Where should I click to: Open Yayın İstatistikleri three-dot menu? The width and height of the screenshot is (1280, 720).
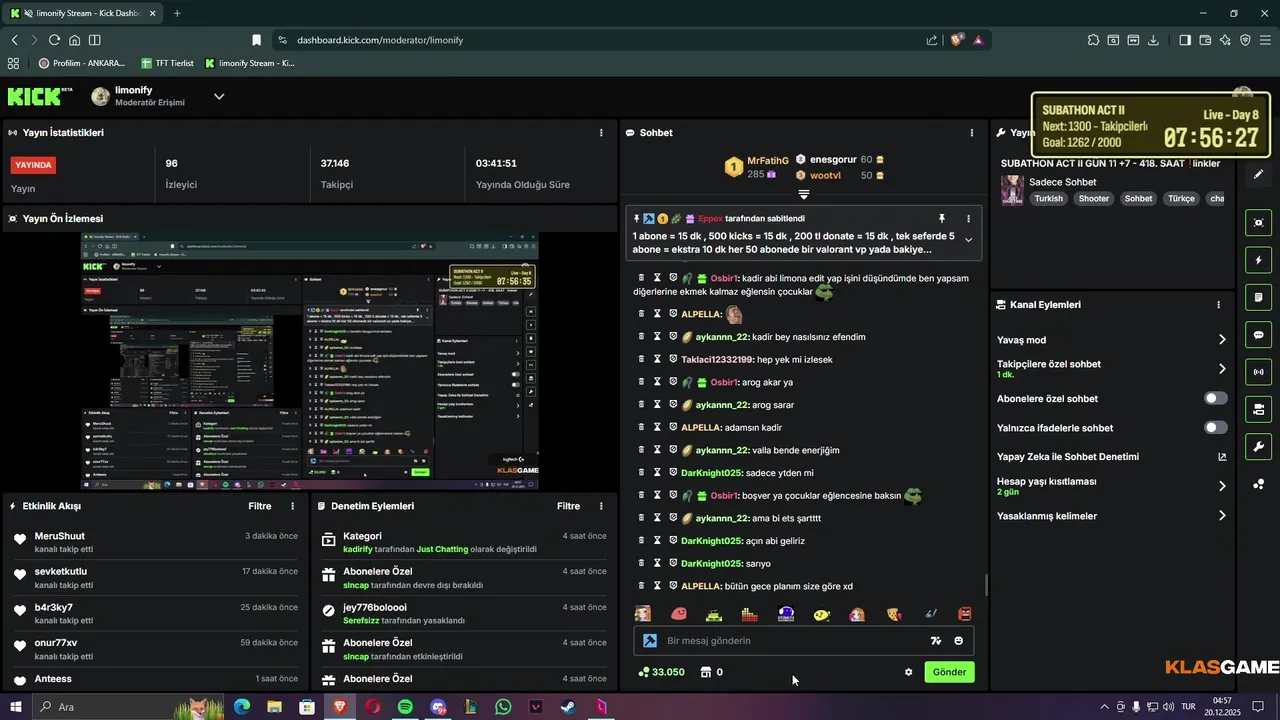(601, 132)
